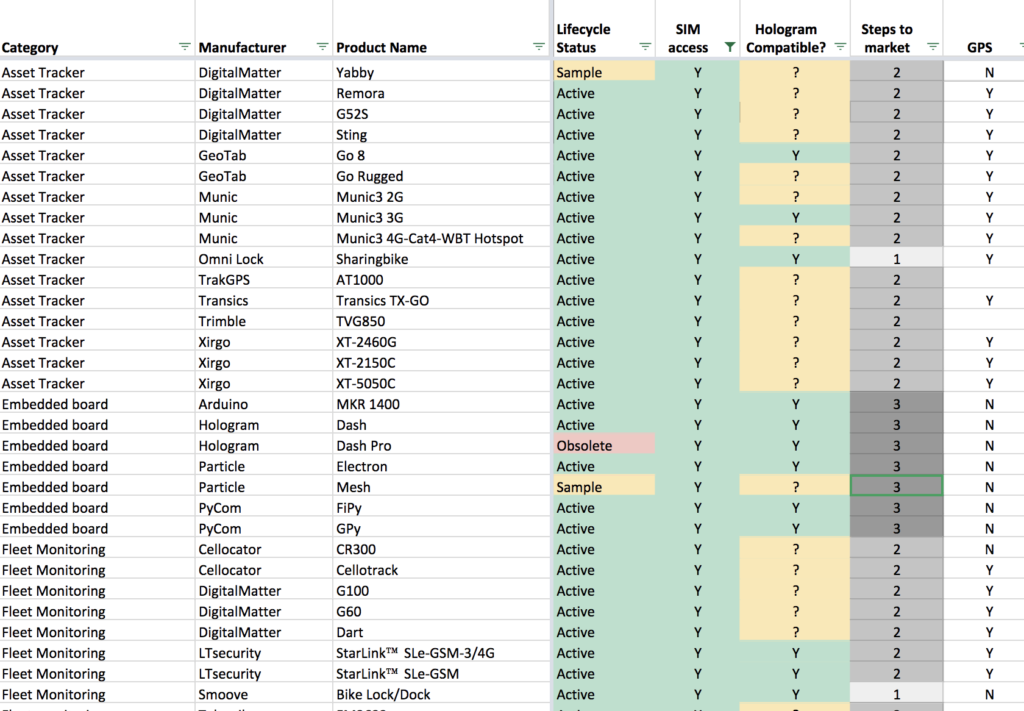Image resolution: width=1024 pixels, height=711 pixels.
Task: Open the Steps to market filter
Action: pos(933,47)
